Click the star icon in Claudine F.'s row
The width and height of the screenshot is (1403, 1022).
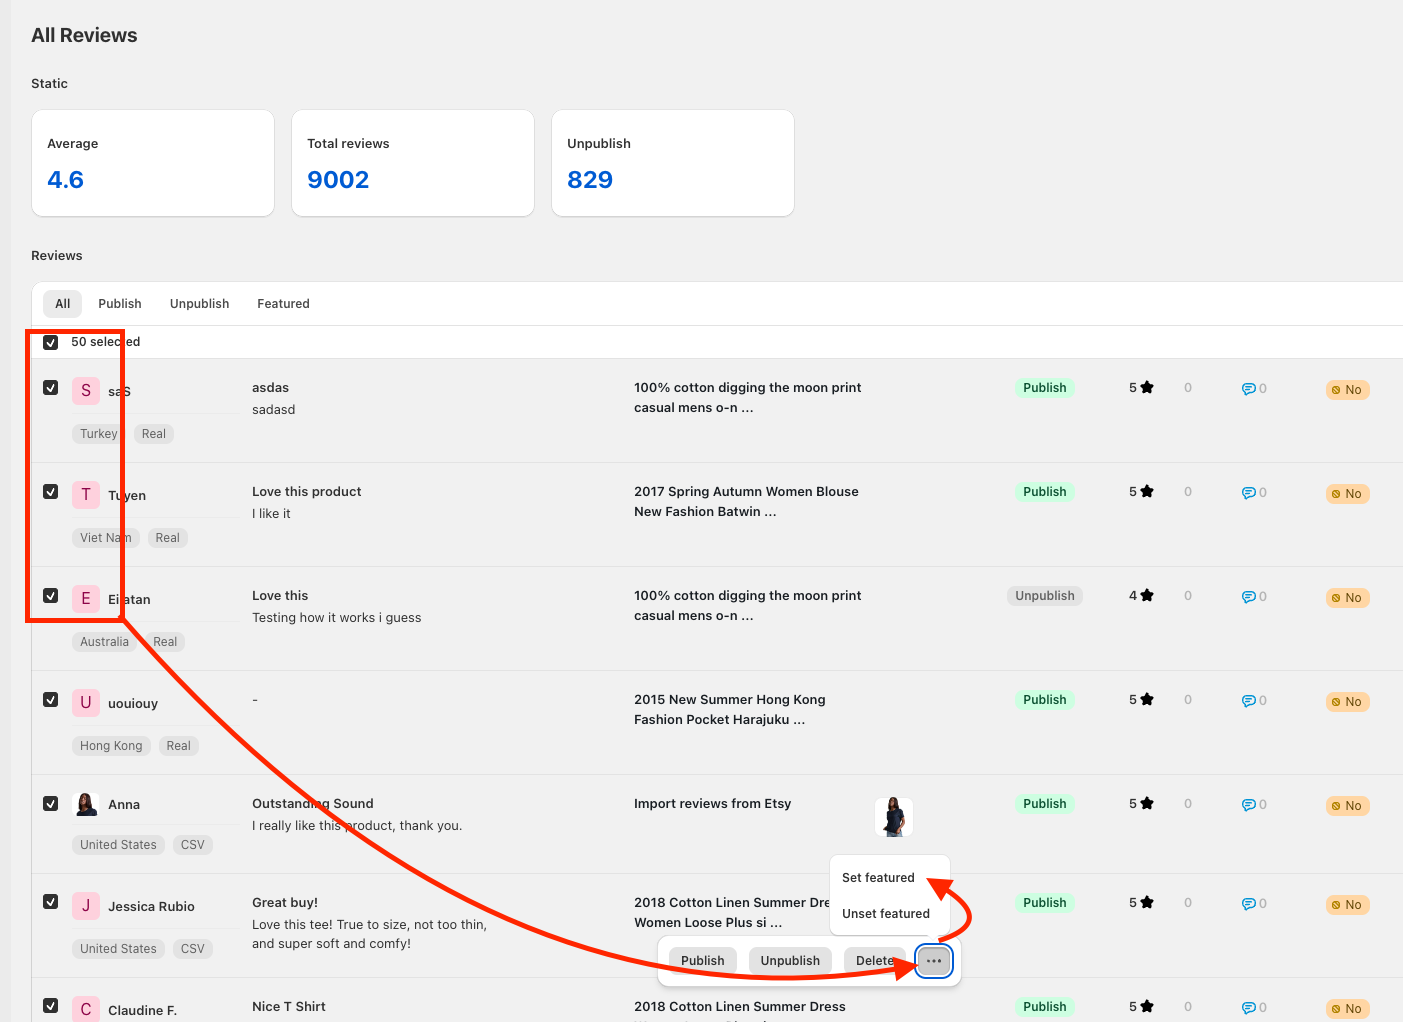coord(1147,1006)
